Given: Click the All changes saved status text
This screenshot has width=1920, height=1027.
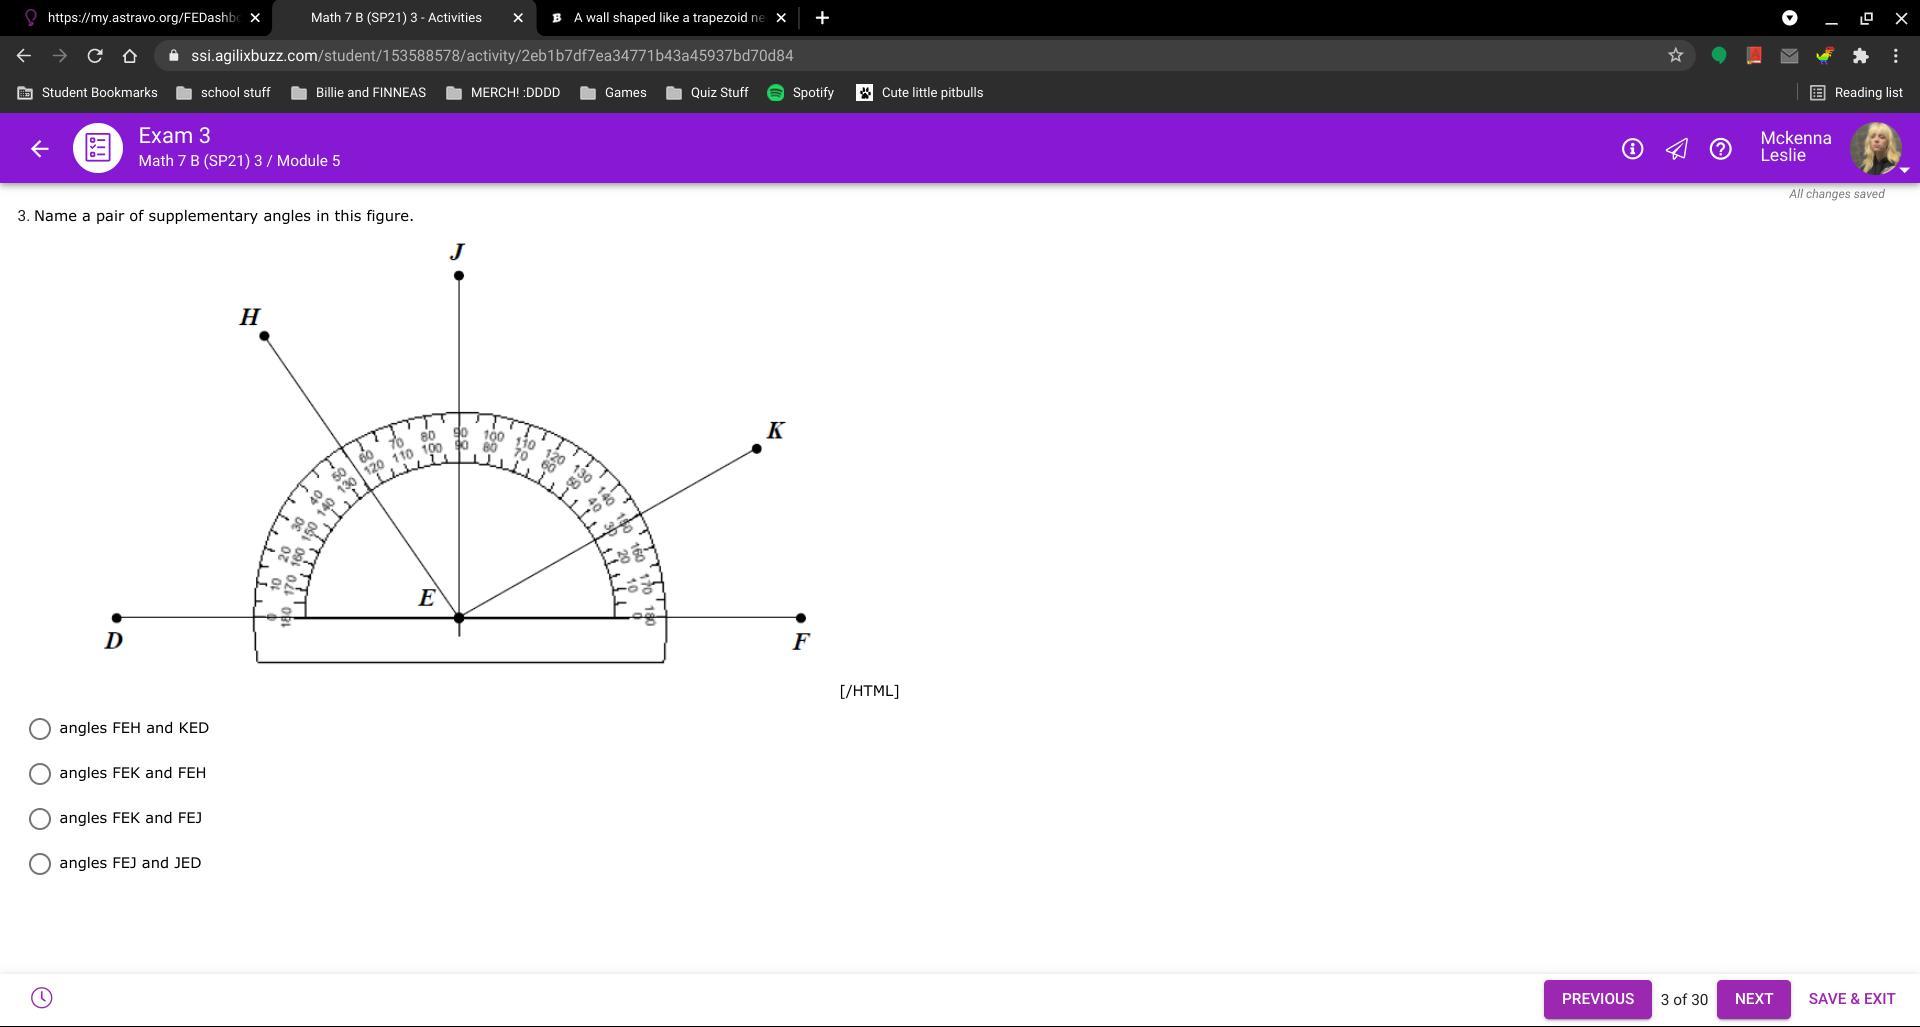Looking at the screenshot, I should (x=1836, y=194).
